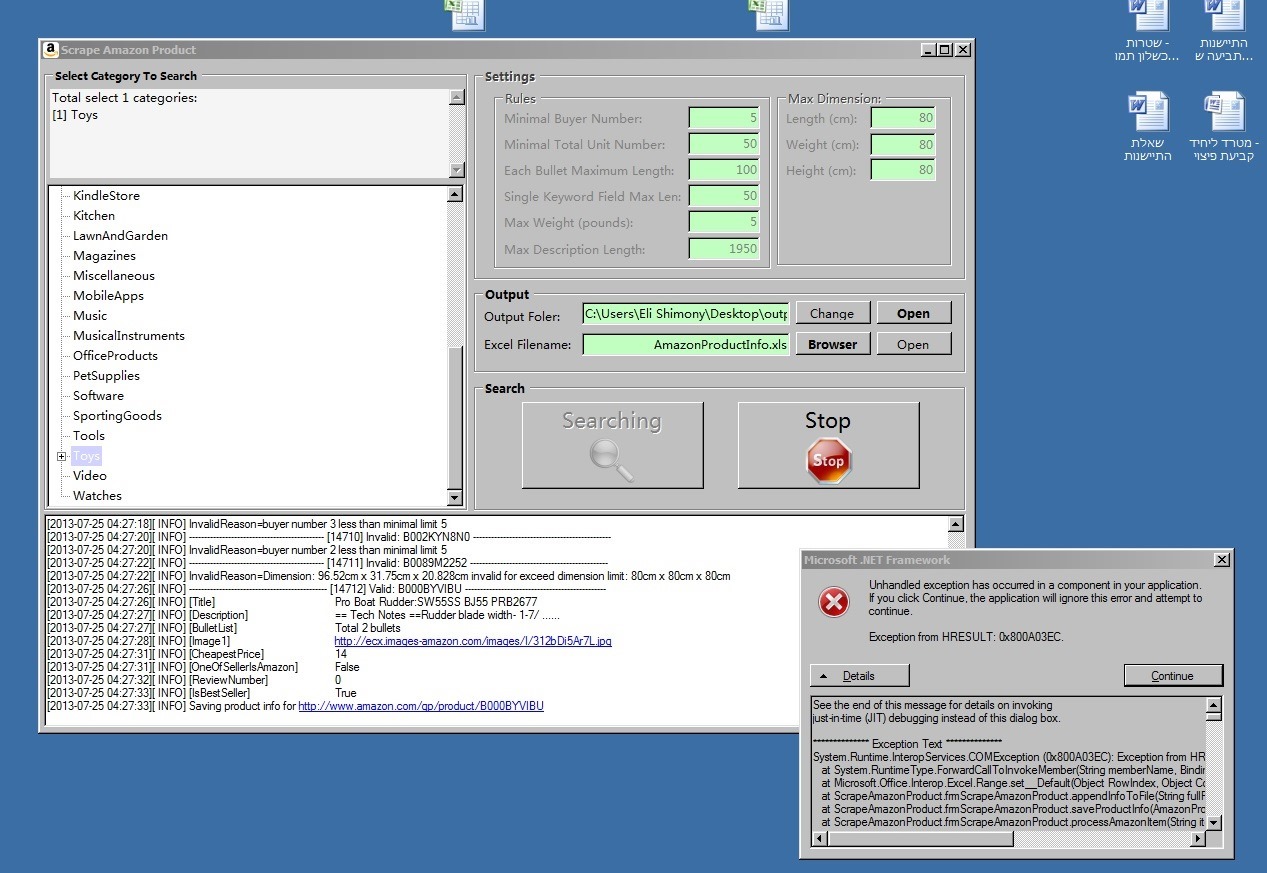Click Open next to Excel Filename
1267x873 pixels.
[x=914, y=344]
